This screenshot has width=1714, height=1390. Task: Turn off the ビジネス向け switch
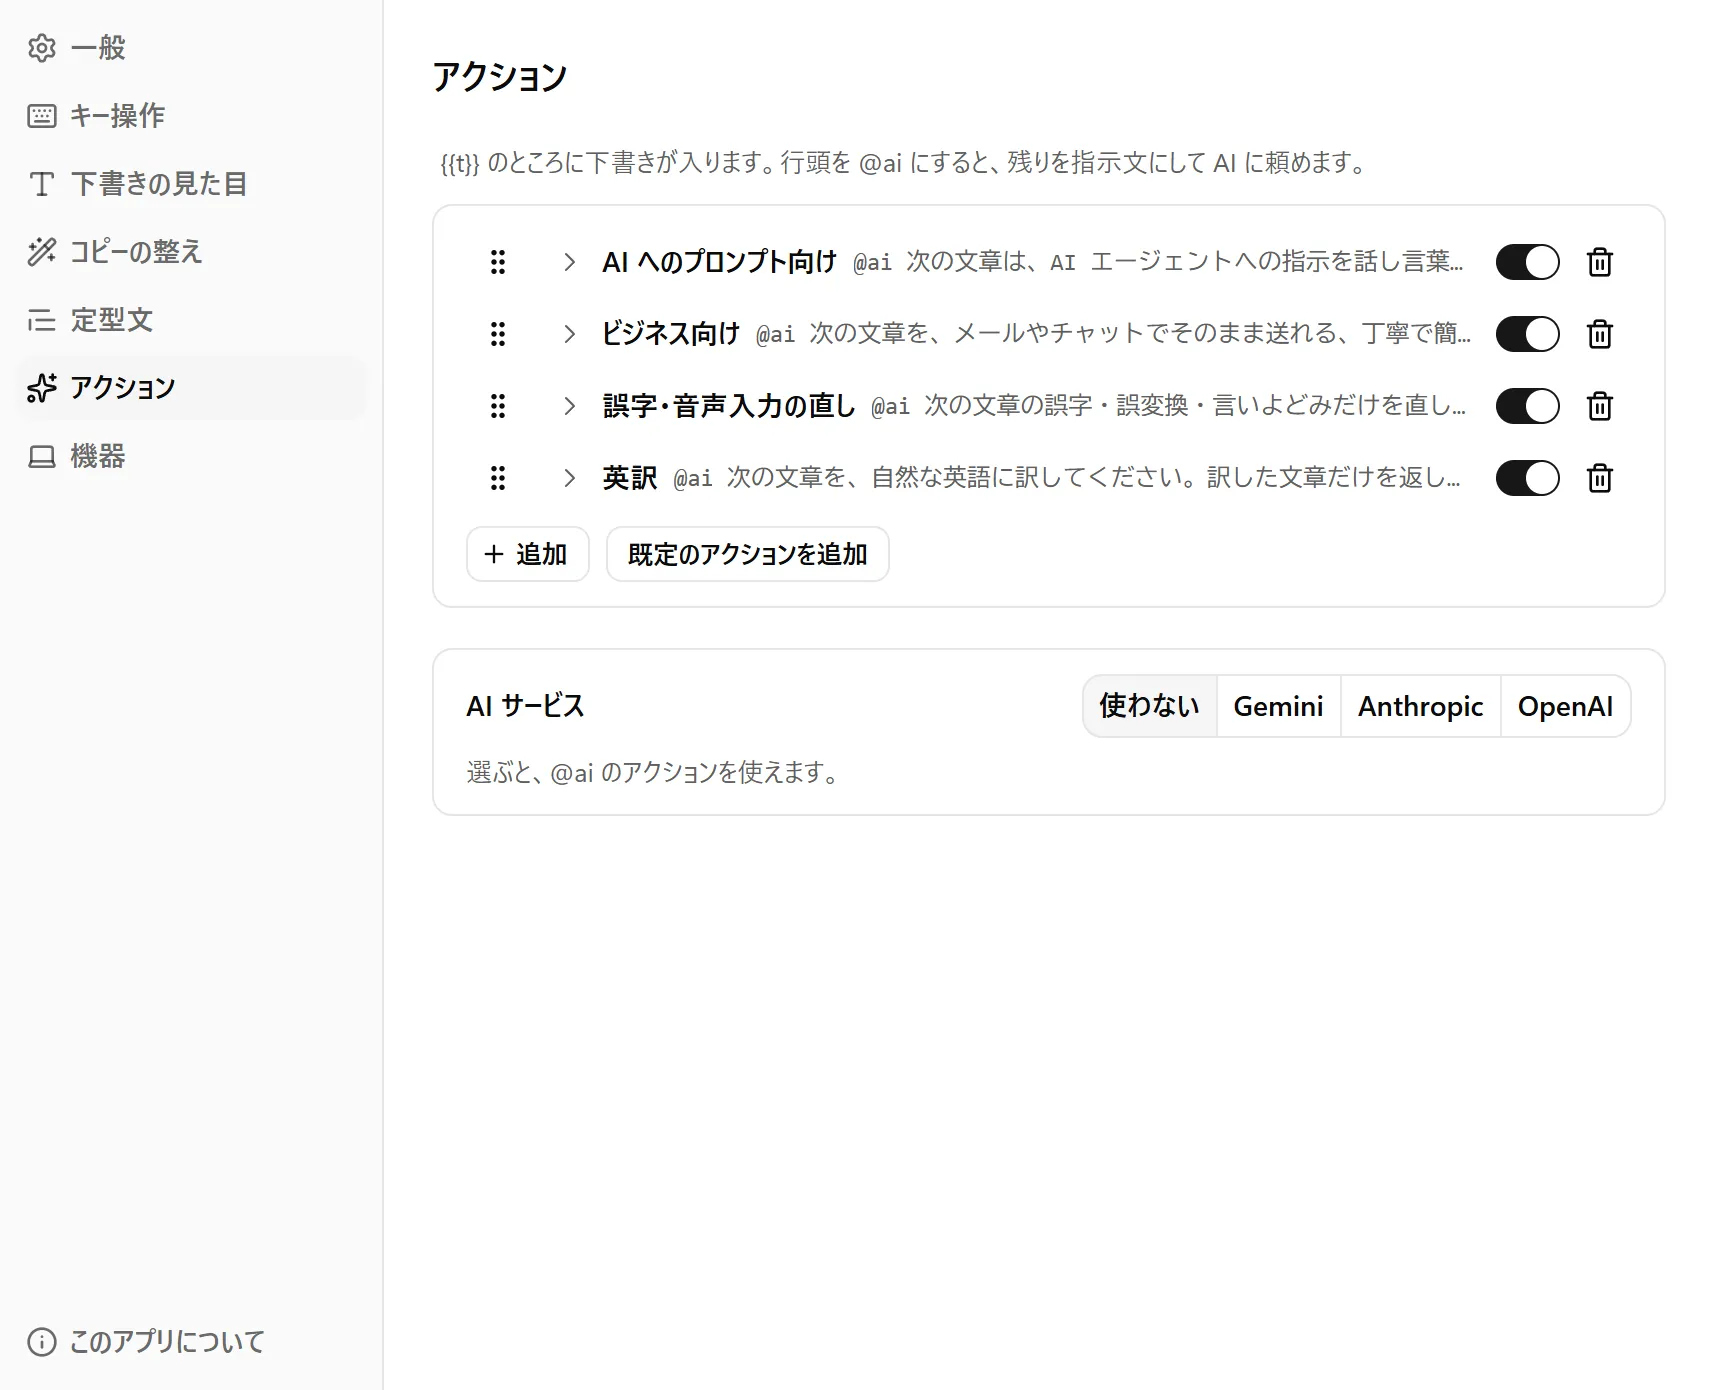pos(1527,334)
